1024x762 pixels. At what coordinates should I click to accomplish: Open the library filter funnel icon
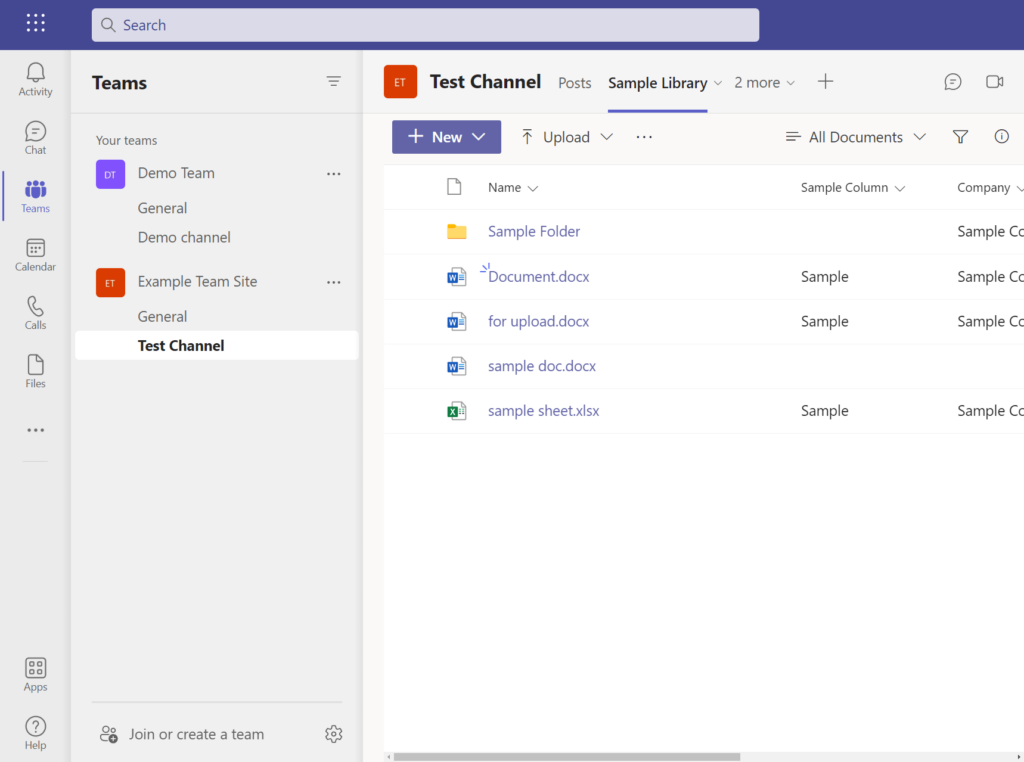point(960,136)
